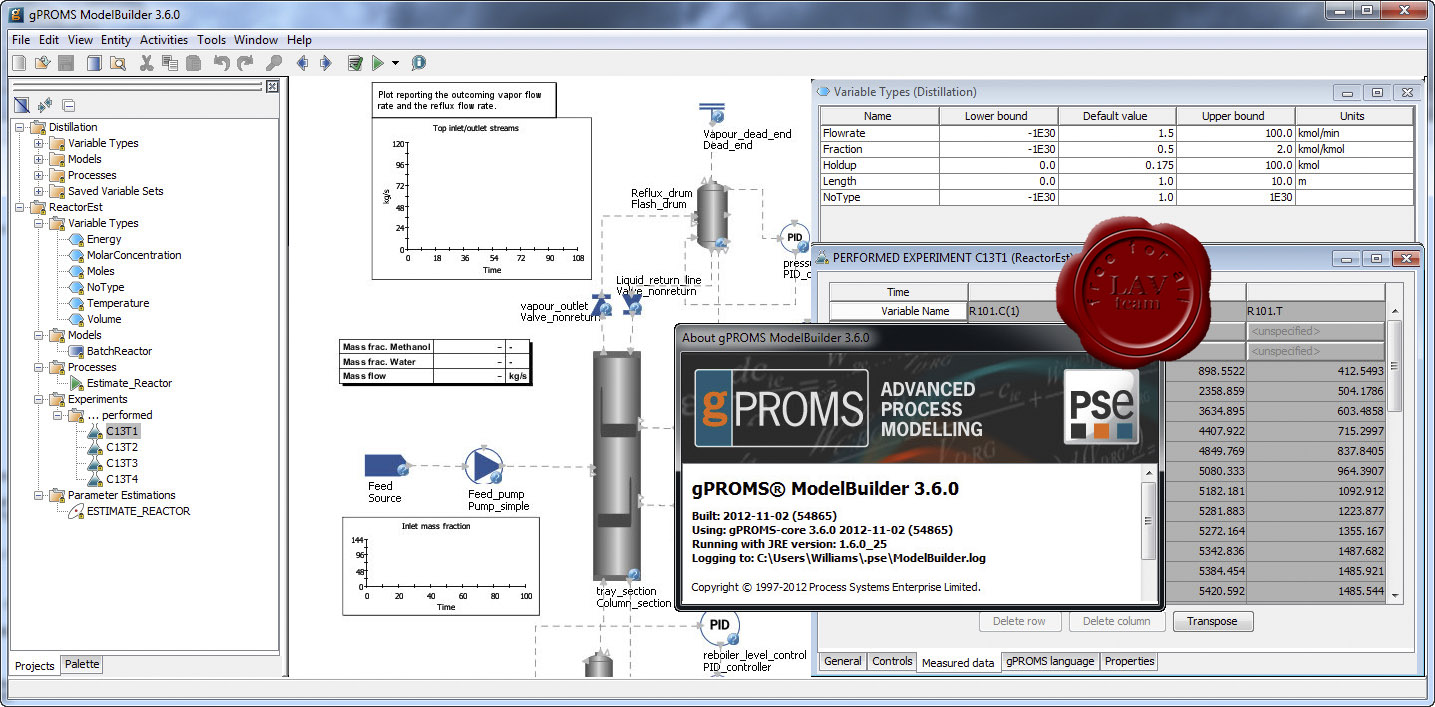
Task: Select the BatchReactor model
Action: coord(119,351)
